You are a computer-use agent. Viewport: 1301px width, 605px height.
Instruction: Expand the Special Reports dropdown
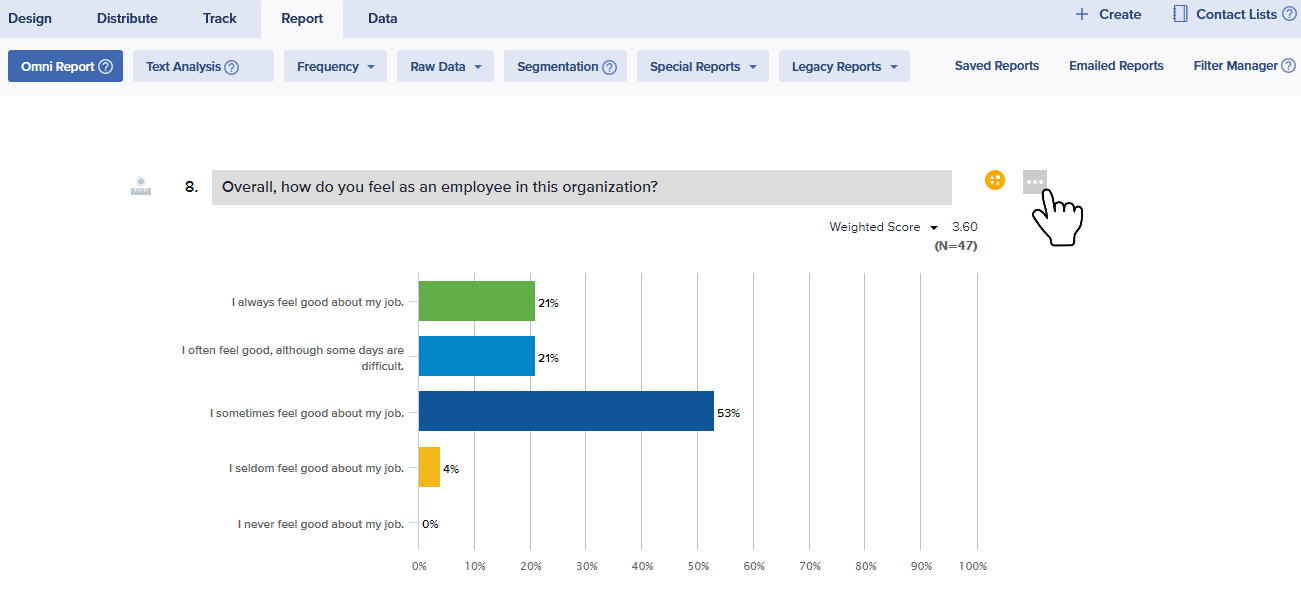point(702,67)
